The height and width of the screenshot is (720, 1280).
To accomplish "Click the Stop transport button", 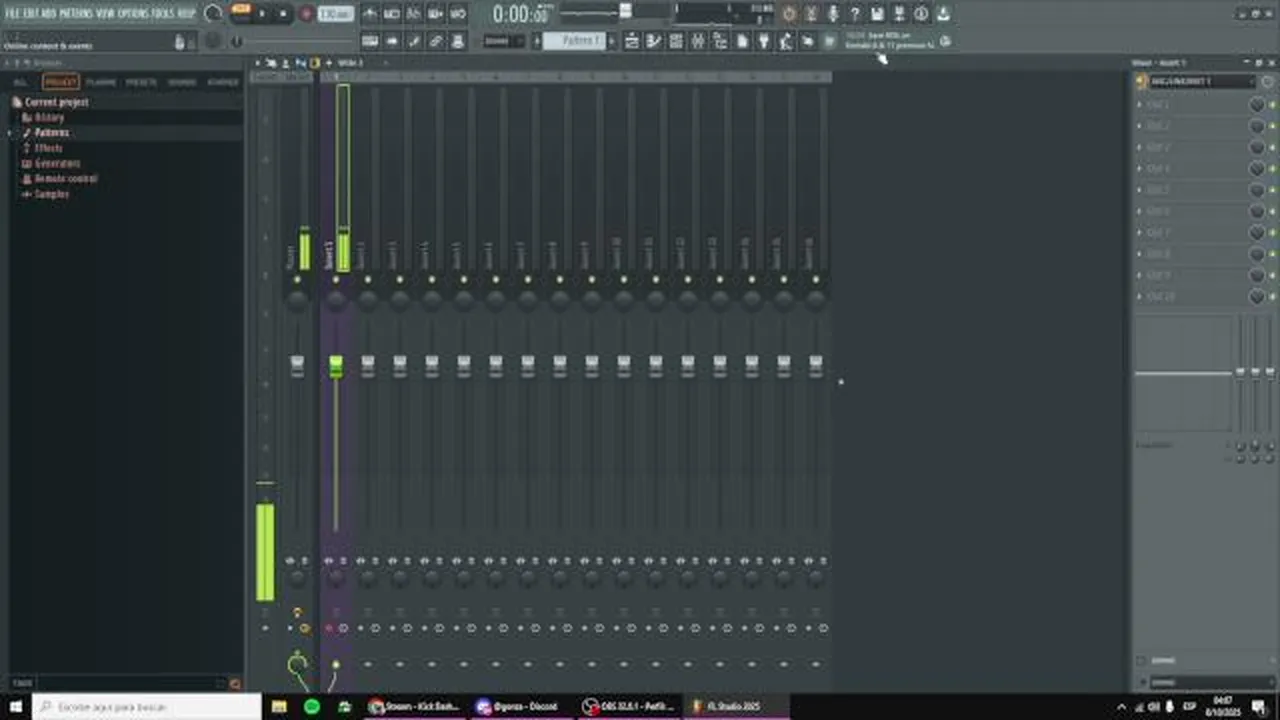I will coord(283,14).
